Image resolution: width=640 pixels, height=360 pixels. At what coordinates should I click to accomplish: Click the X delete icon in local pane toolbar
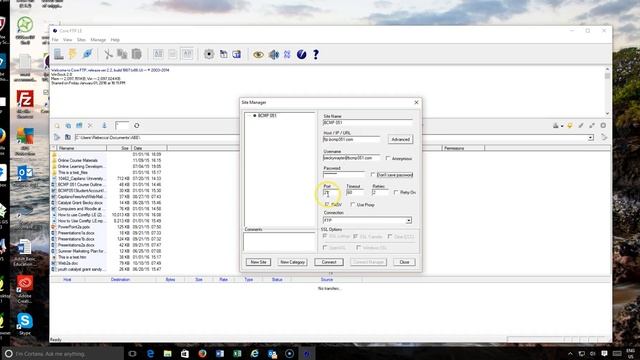pos(90,125)
